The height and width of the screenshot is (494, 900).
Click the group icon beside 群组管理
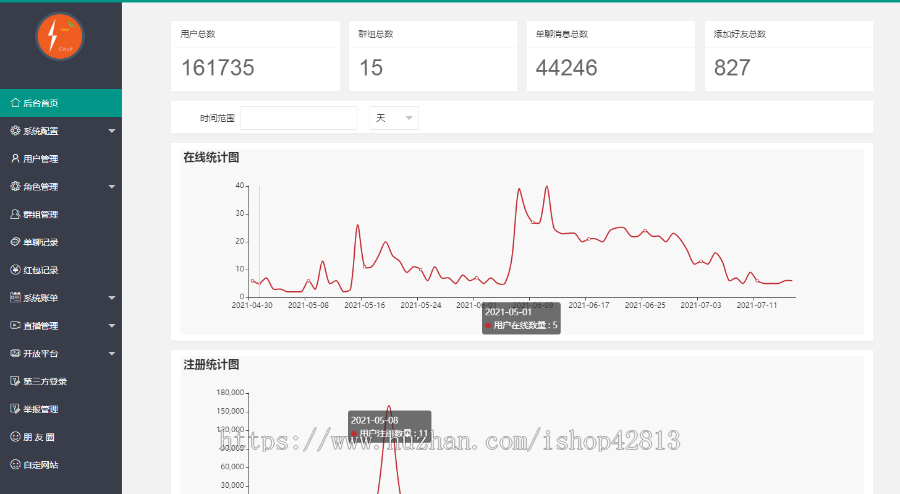[15, 214]
